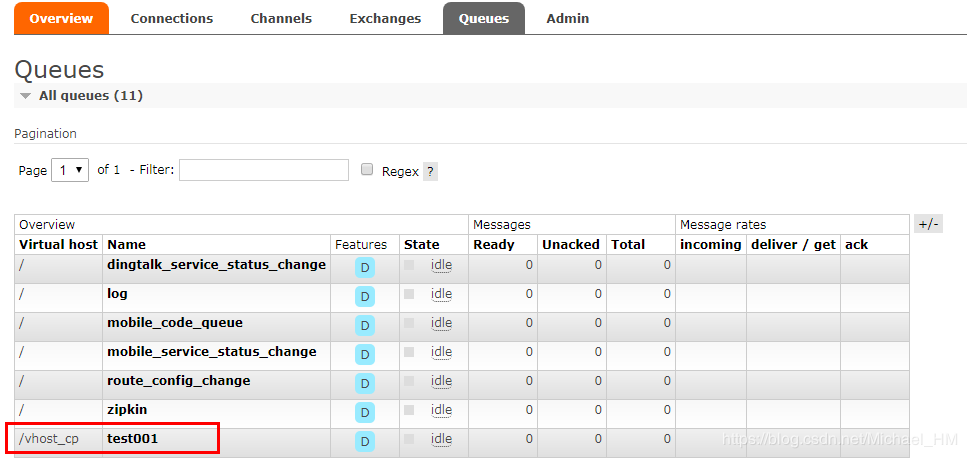Screen dimensions: 967x458
Task: Sort queues by the Name column header
Action: [126, 244]
